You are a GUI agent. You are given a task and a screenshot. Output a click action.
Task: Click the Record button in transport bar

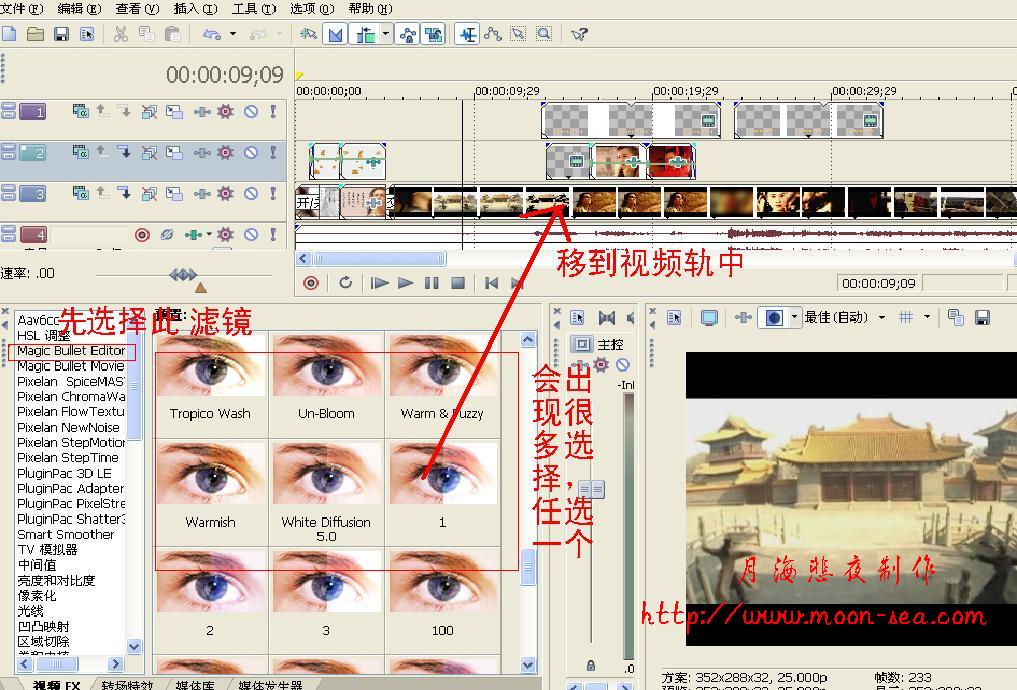(x=311, y=283)
